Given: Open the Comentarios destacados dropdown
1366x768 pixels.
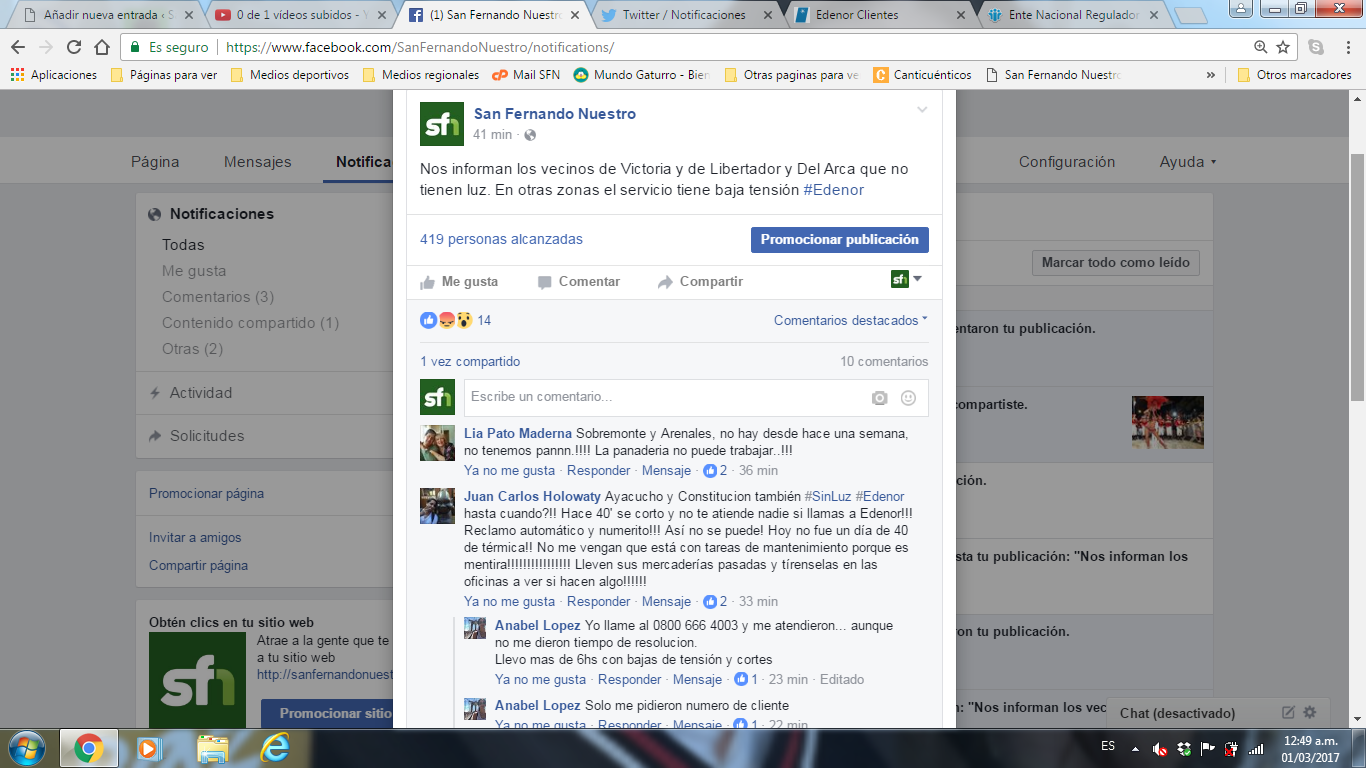Looking at the screenshot, I should [x=850, y=321].
